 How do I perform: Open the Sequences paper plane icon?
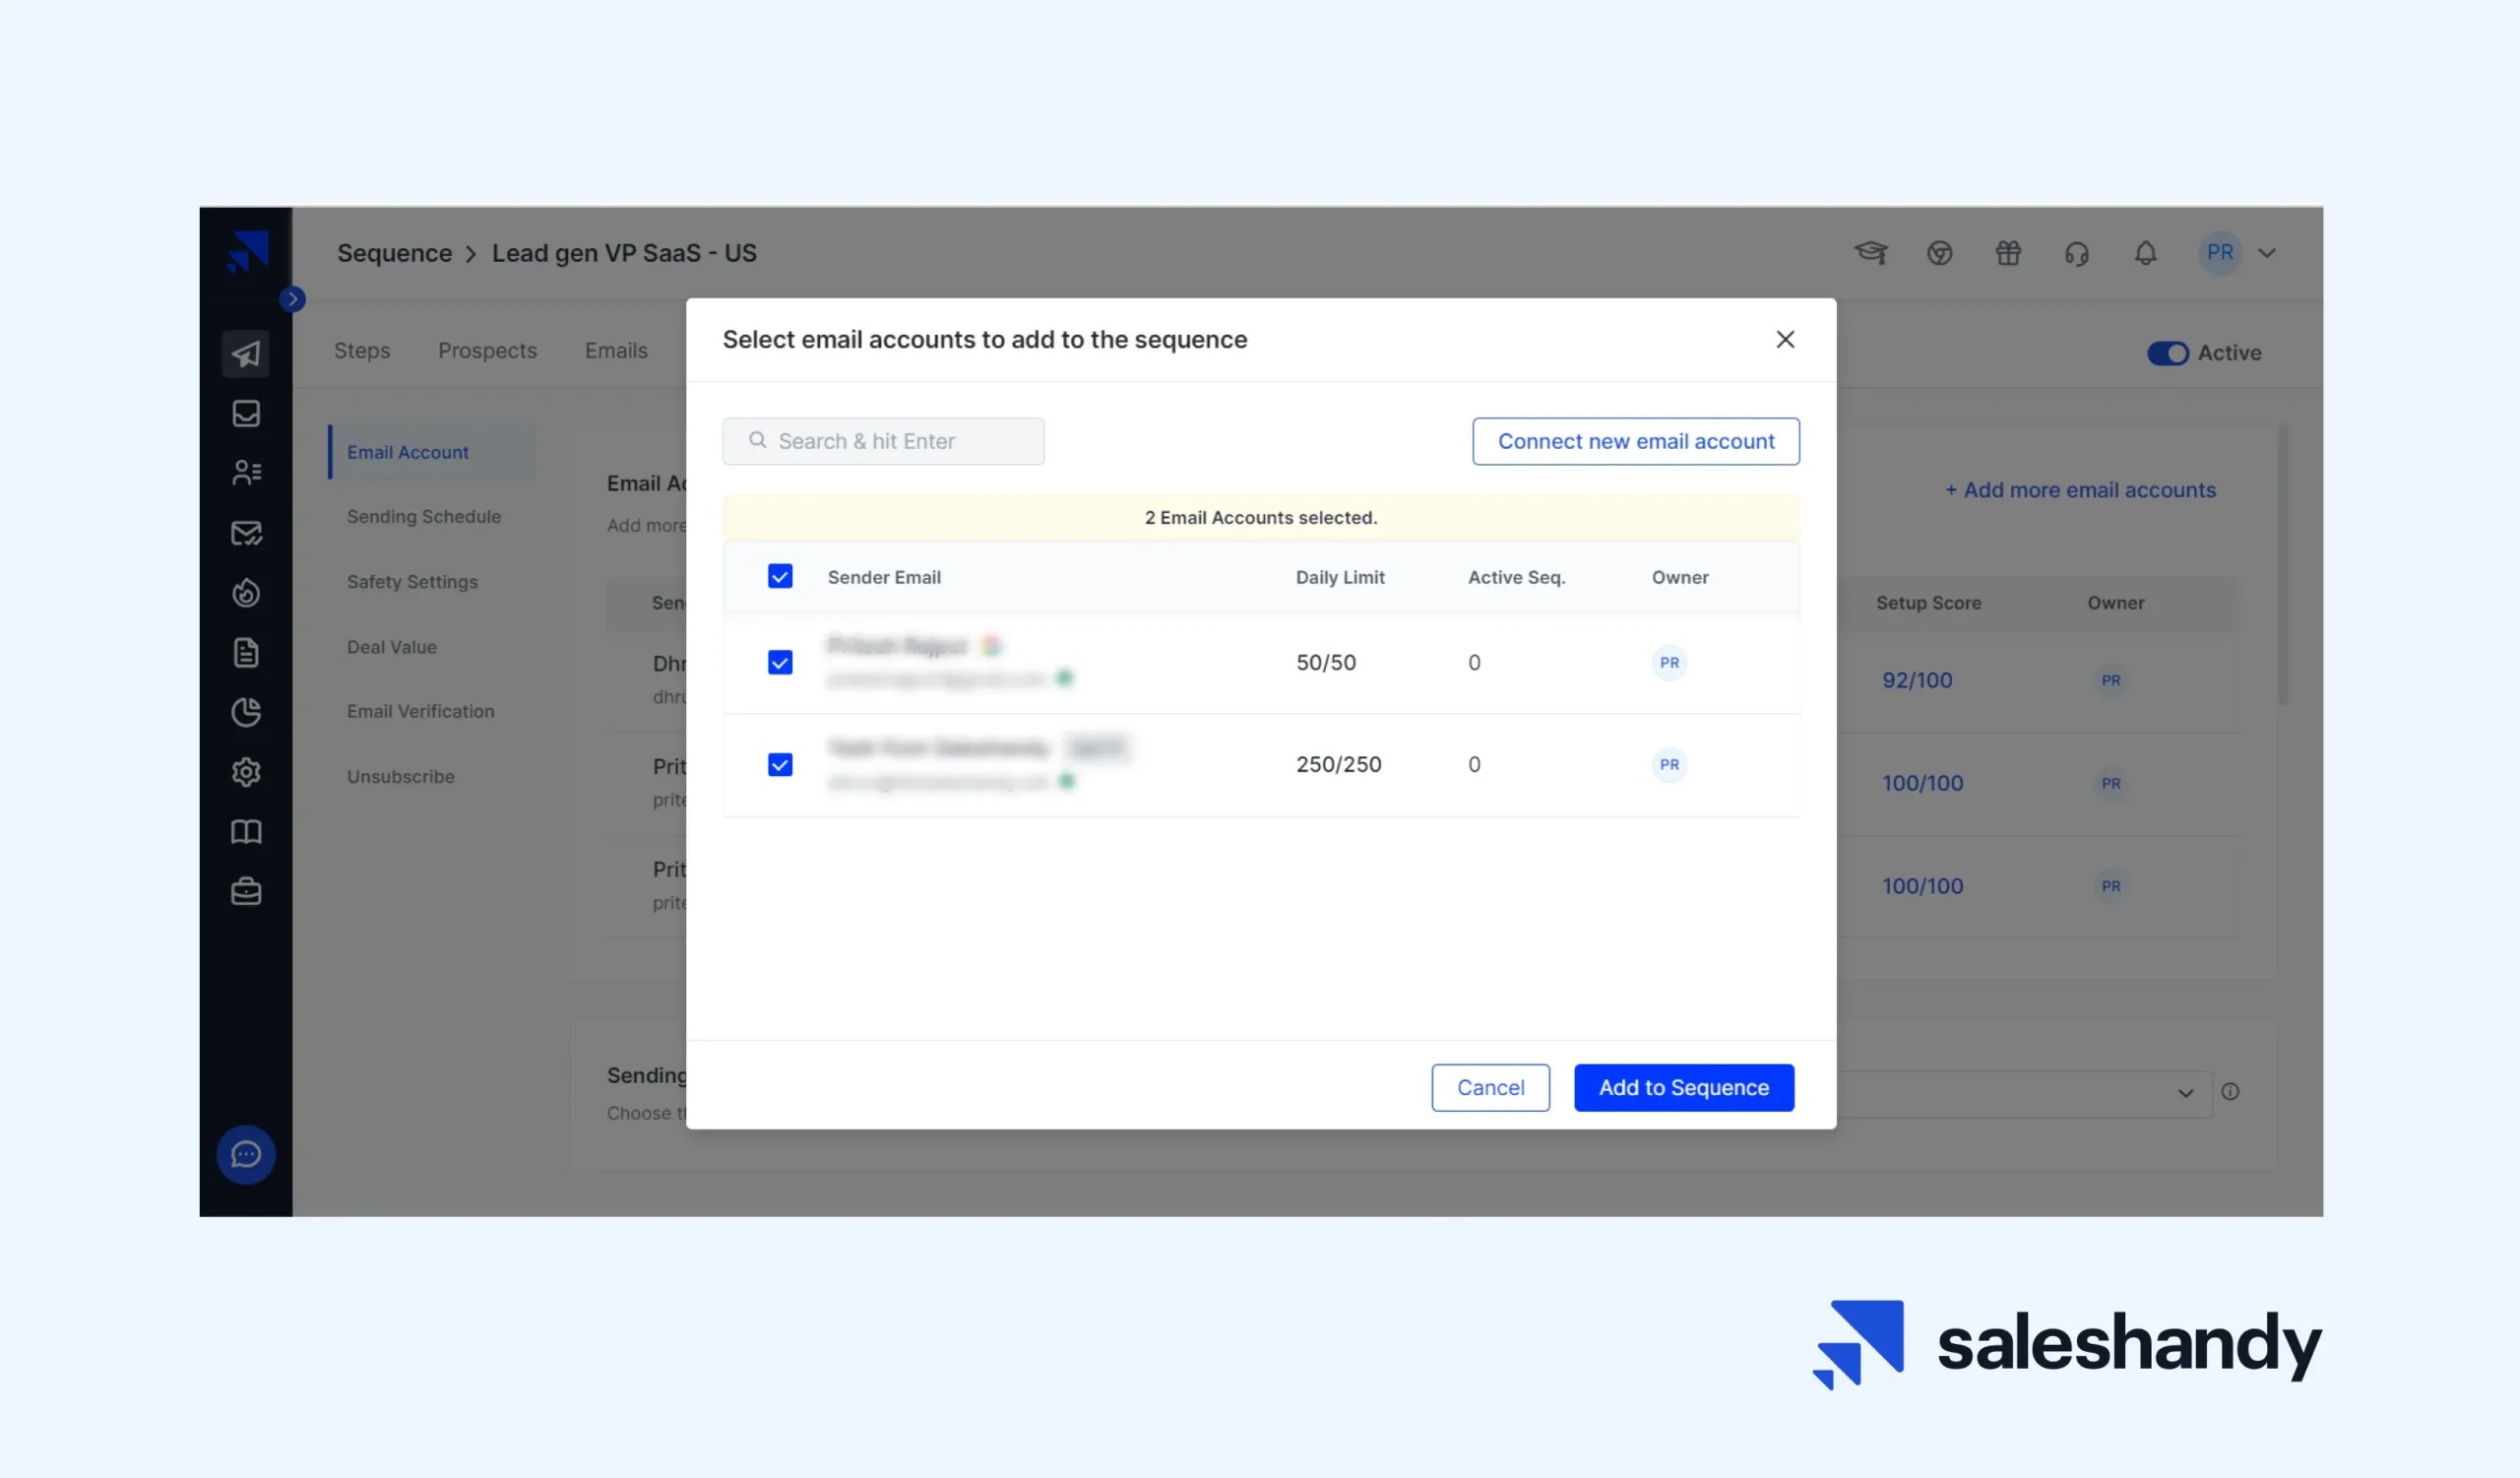pyautogui.click(x=246, y=353)
